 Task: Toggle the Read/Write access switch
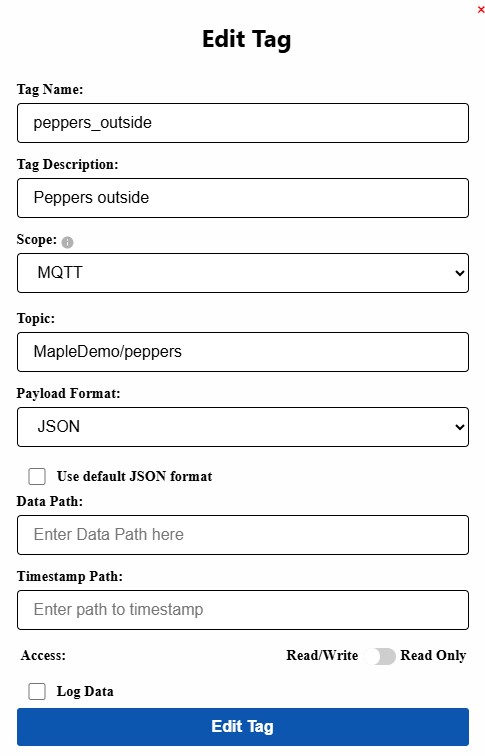coord(380,656)
